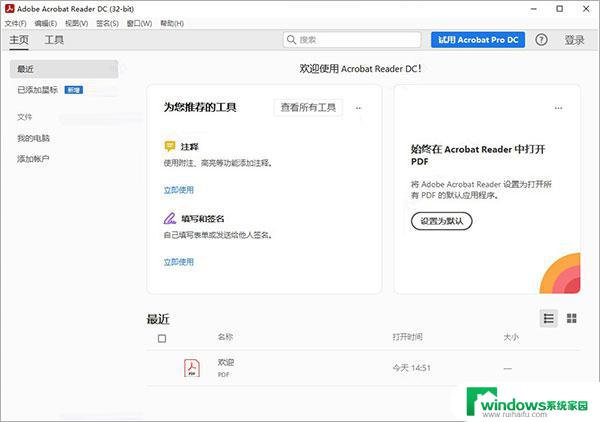Close the Acrobat Reader window

(586, 9)
